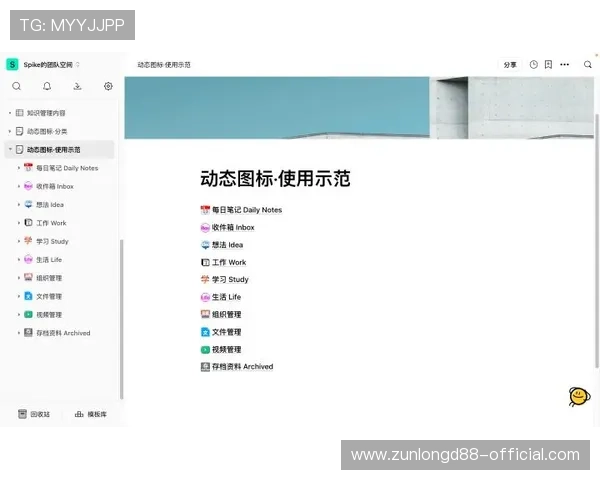This screenshot has width=600, height=480.
Task: Click the page cover image banner
Action: (359, 108)
